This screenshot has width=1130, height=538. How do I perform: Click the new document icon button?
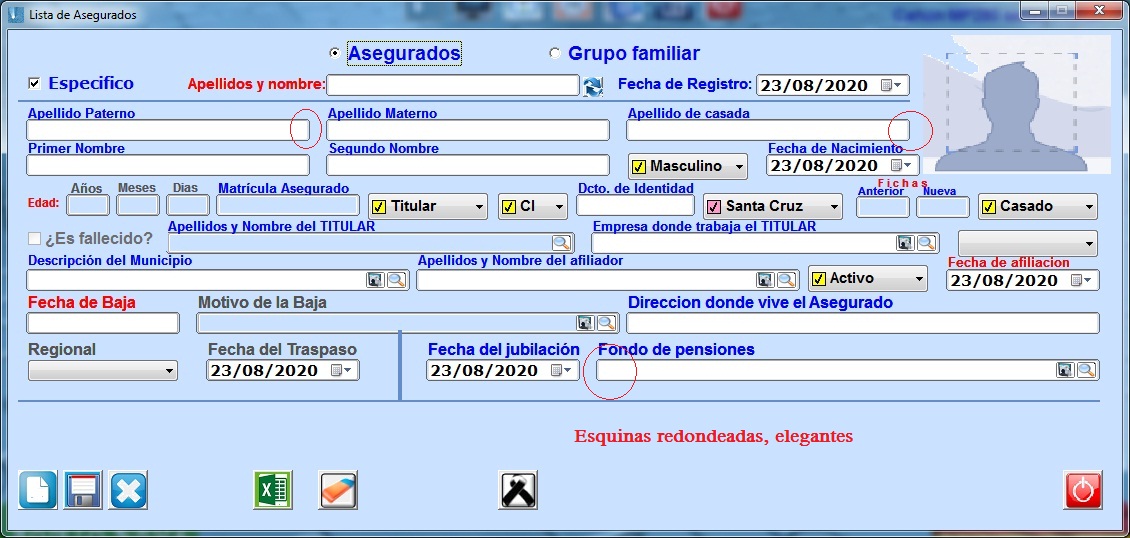point(37,490)
